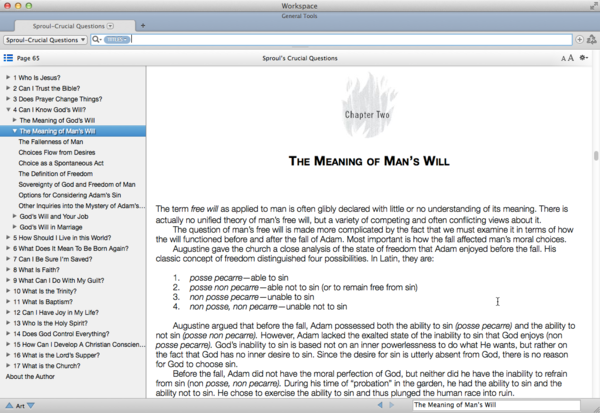Image resolution: width=600 pixels, height=413 pixels.
Task: Add a new tab with plus button
Action: pos(142,25)
